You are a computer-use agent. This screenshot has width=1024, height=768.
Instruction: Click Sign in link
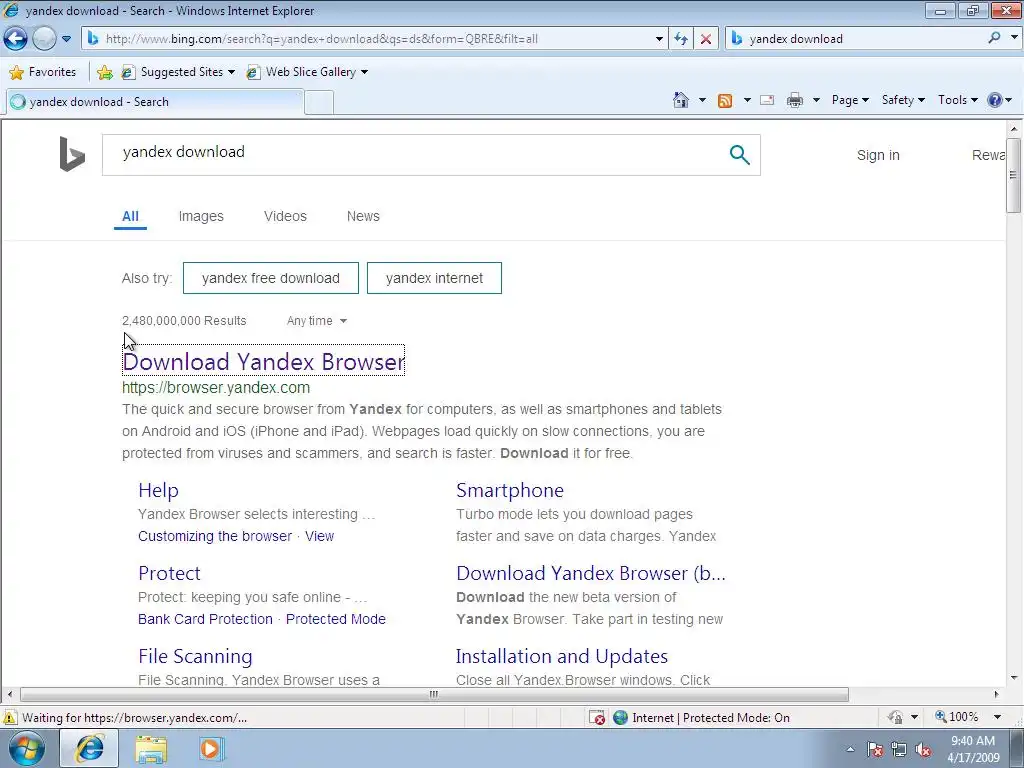(878, 155)
